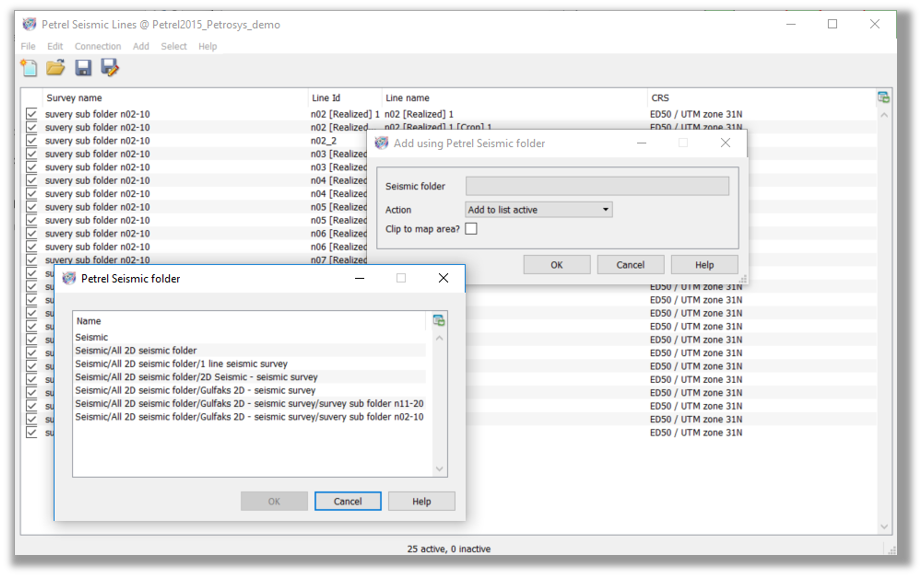Click column options icon in Petrel Seismic folder list
923x577 pixels.
[x=438, y=320]
